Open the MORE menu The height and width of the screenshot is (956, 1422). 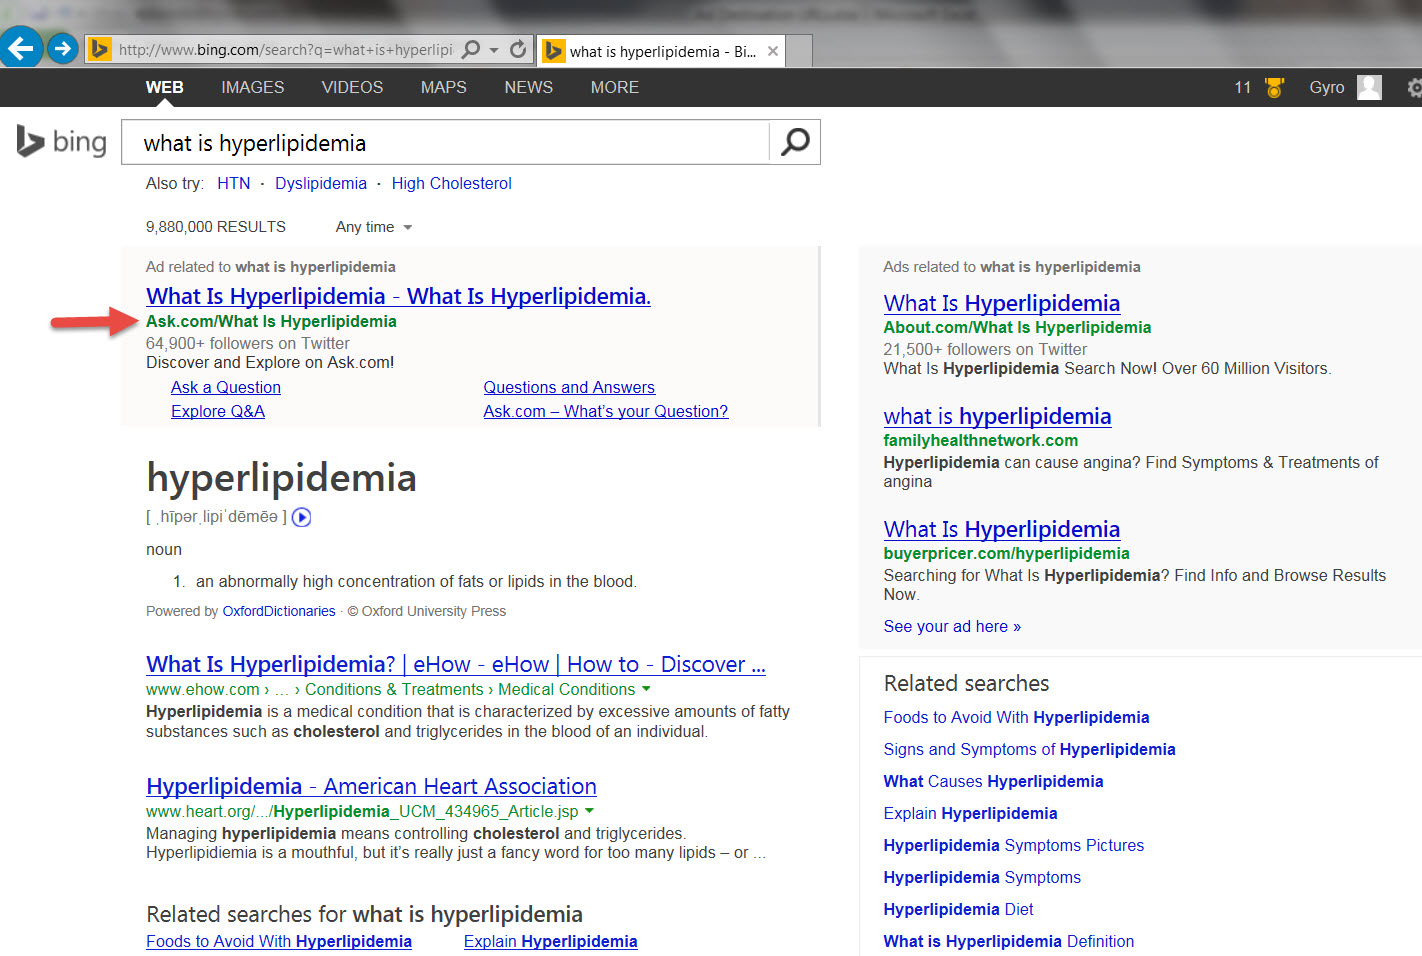(x=614, y=88)
